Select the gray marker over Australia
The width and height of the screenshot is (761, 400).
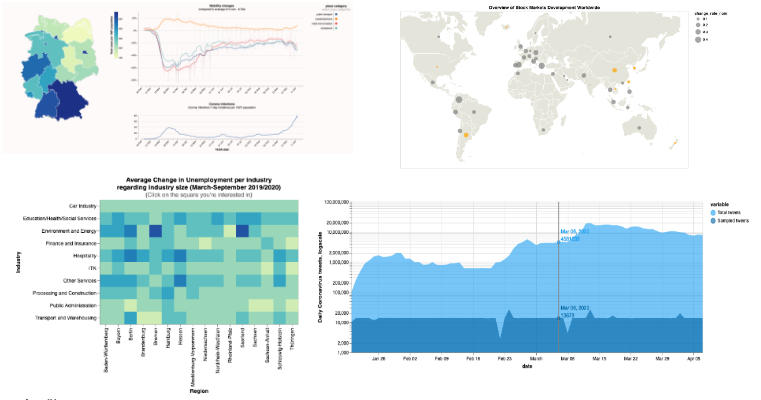tap(637, 126)
